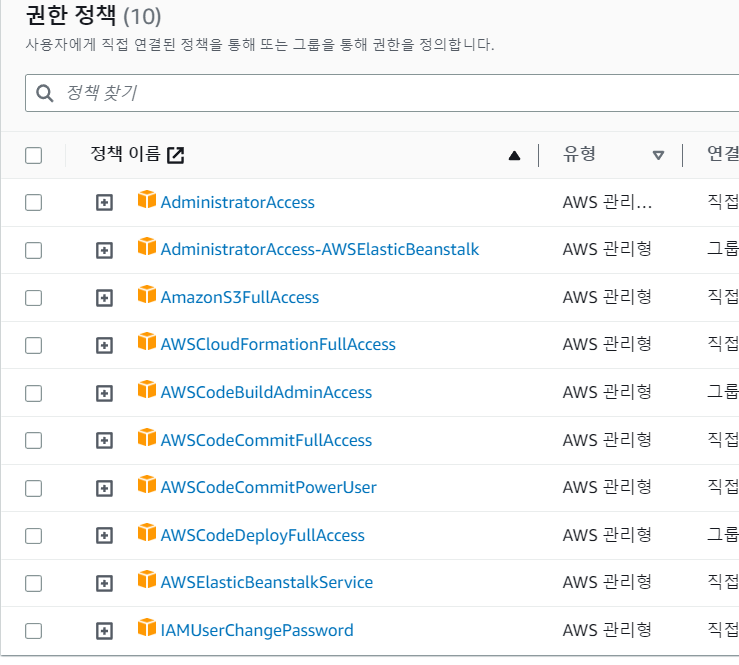The height and width of the screenshot is (665, 739).
Task: Expand AWSCodeCommitFullAccess policy details
Action: (104, 441)
